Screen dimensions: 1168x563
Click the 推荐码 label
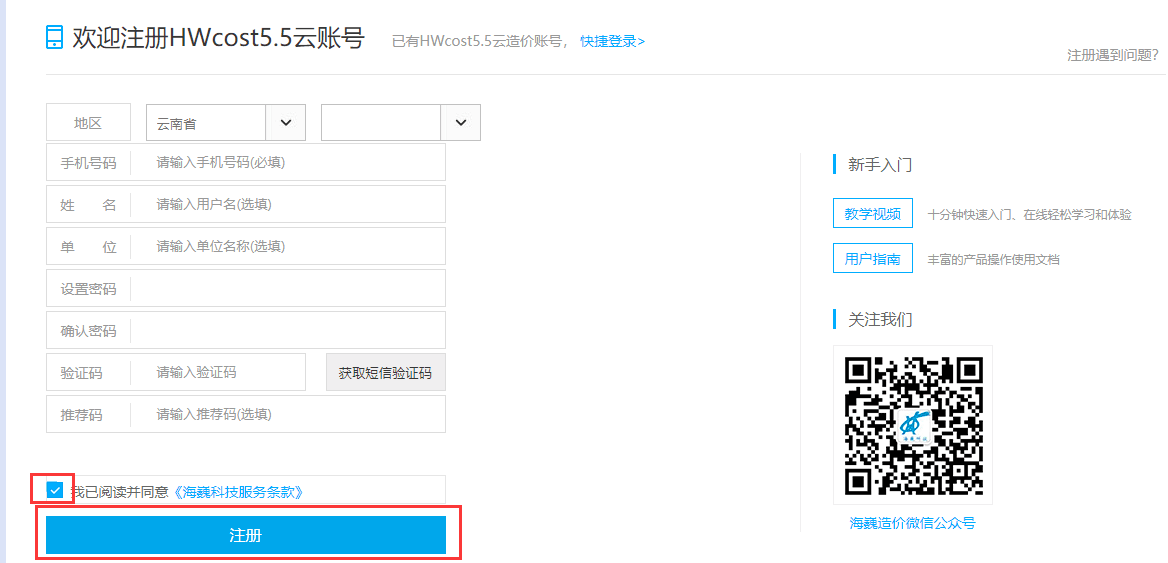(x=81, y=415)
